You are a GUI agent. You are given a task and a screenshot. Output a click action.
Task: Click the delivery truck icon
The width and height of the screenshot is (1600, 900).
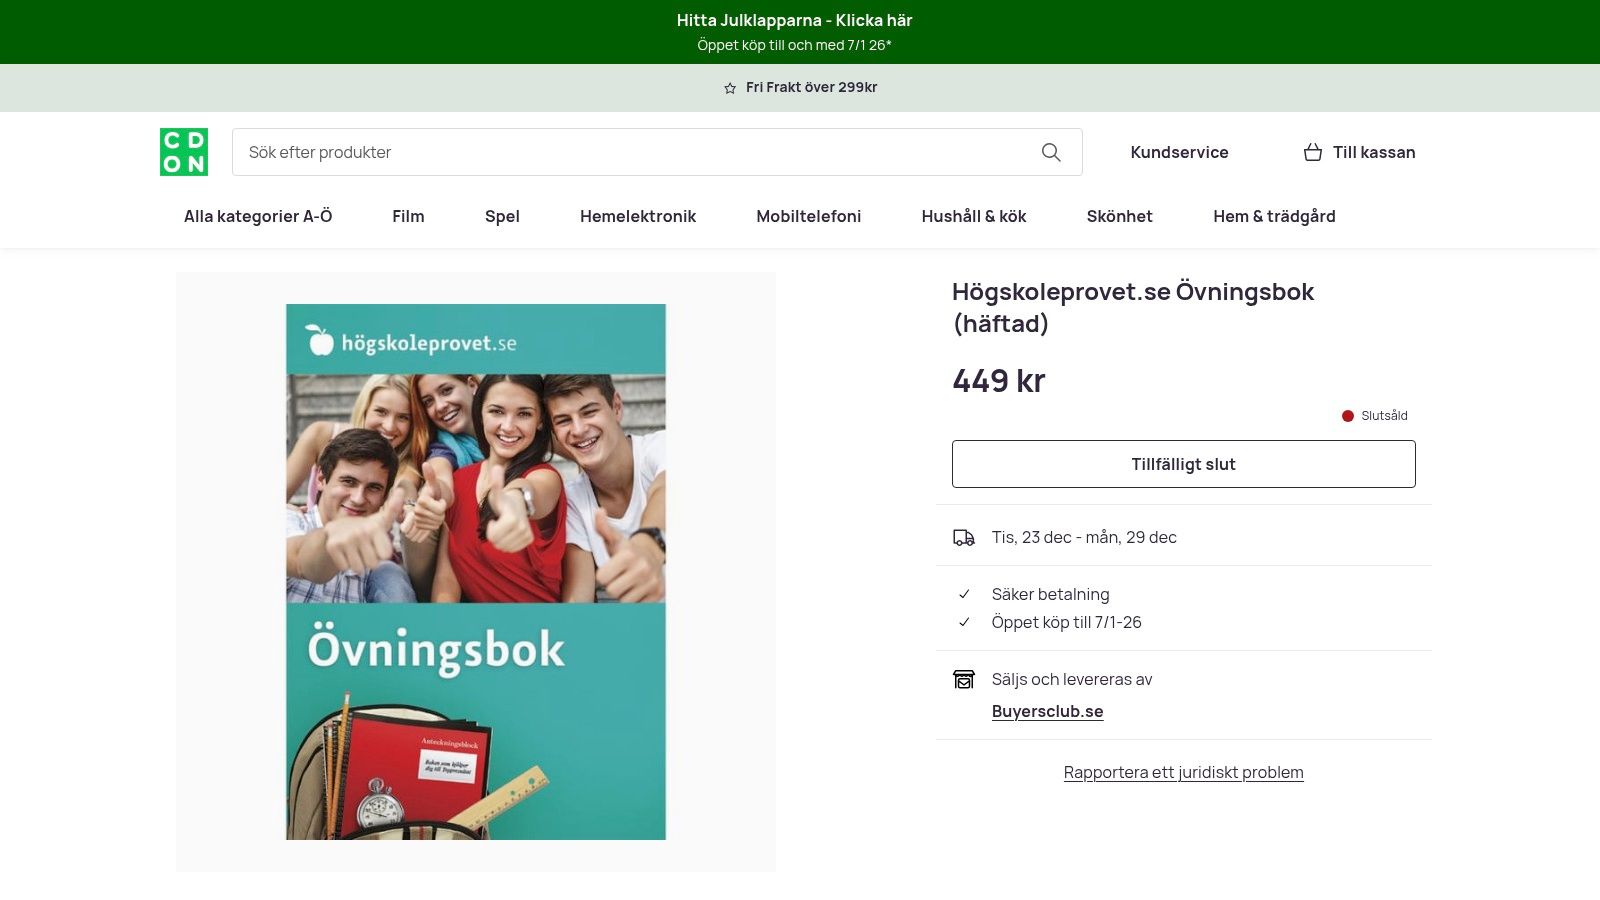point(963,538)
